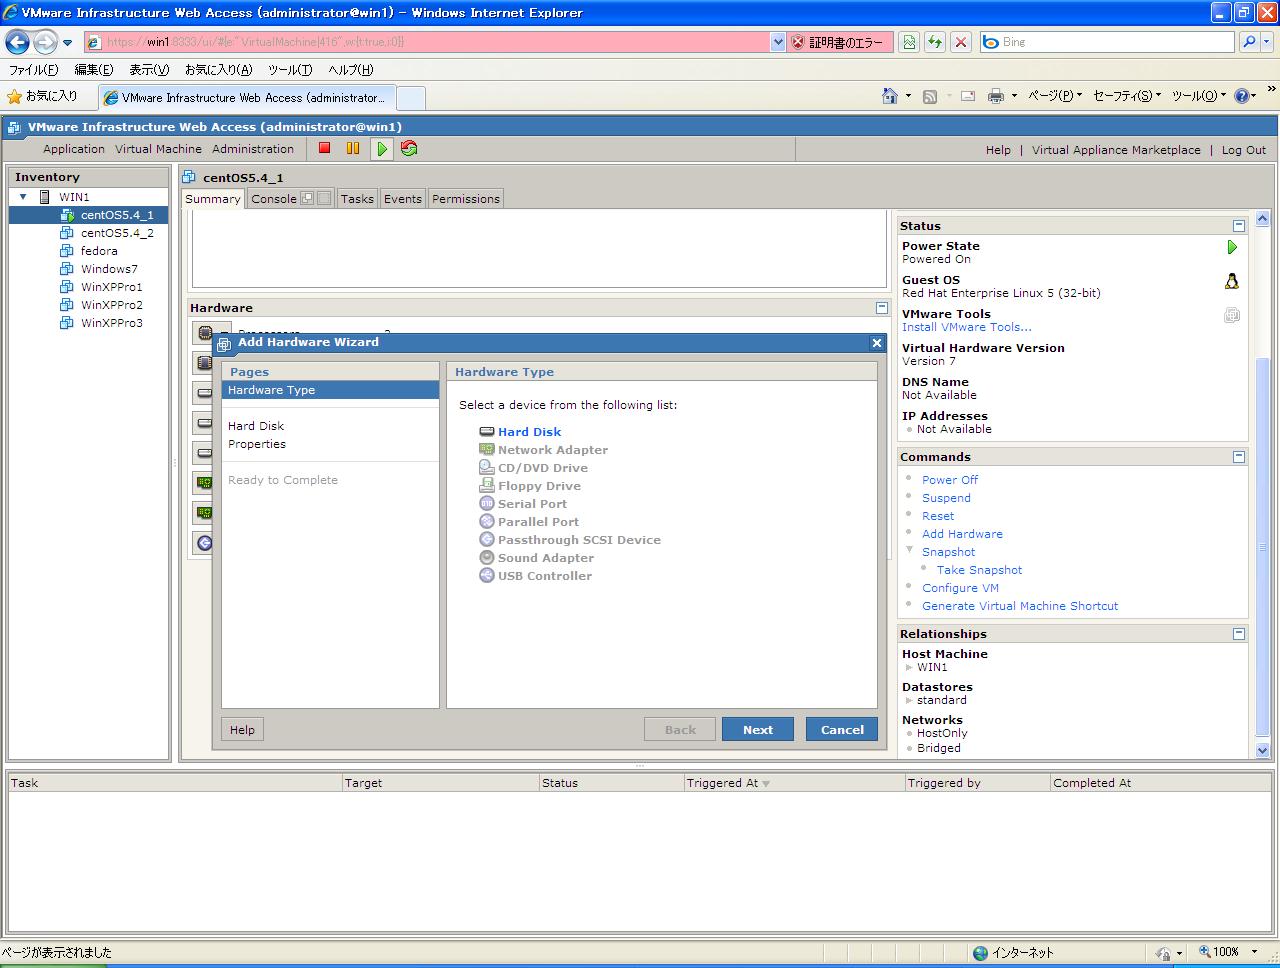Click Take Snapshot link
Viewport: 1280px width, 968px height.
coord(979,570)
